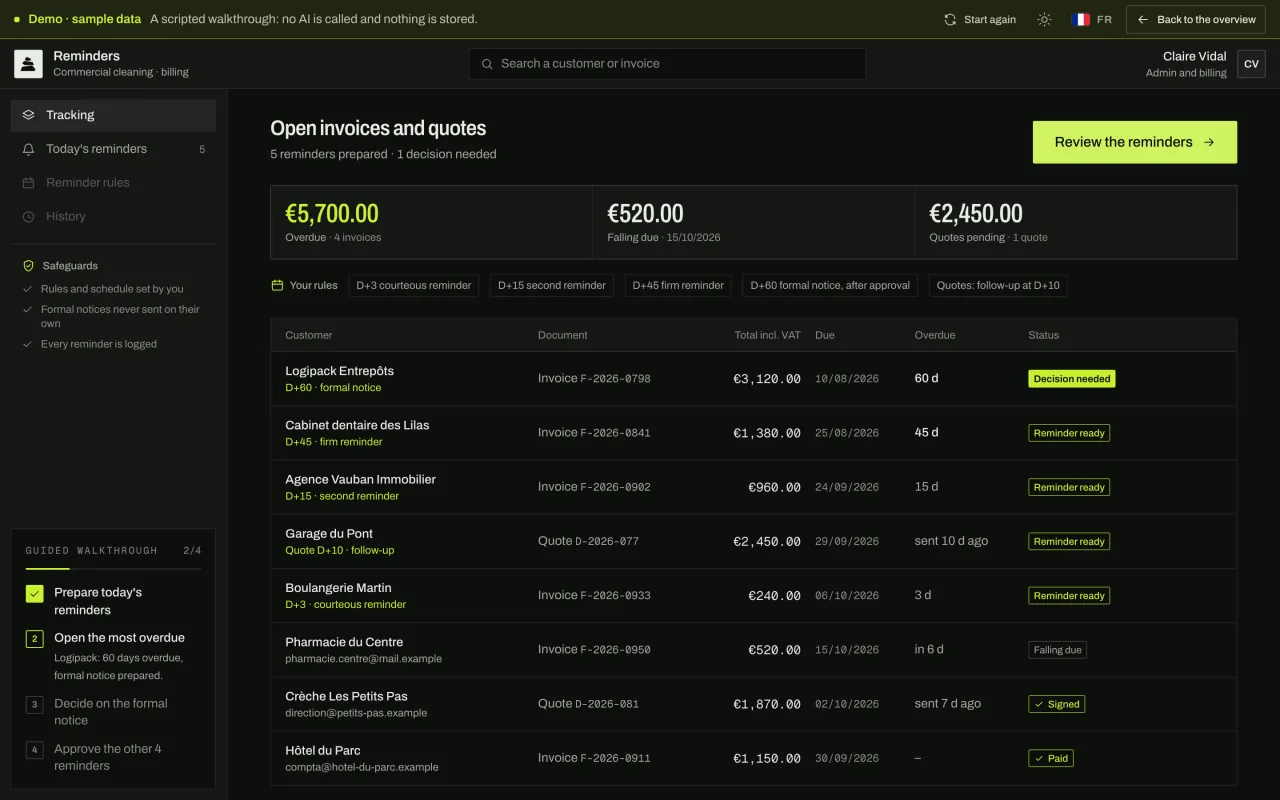1280x800 pixels.
Task: Open History in the sidebar
Action: coord(113,217)
